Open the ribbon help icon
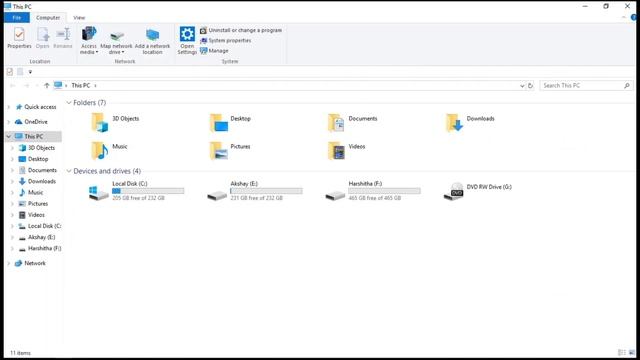The width and height of the screenshot is (640, 360). [x=633, y=18]
